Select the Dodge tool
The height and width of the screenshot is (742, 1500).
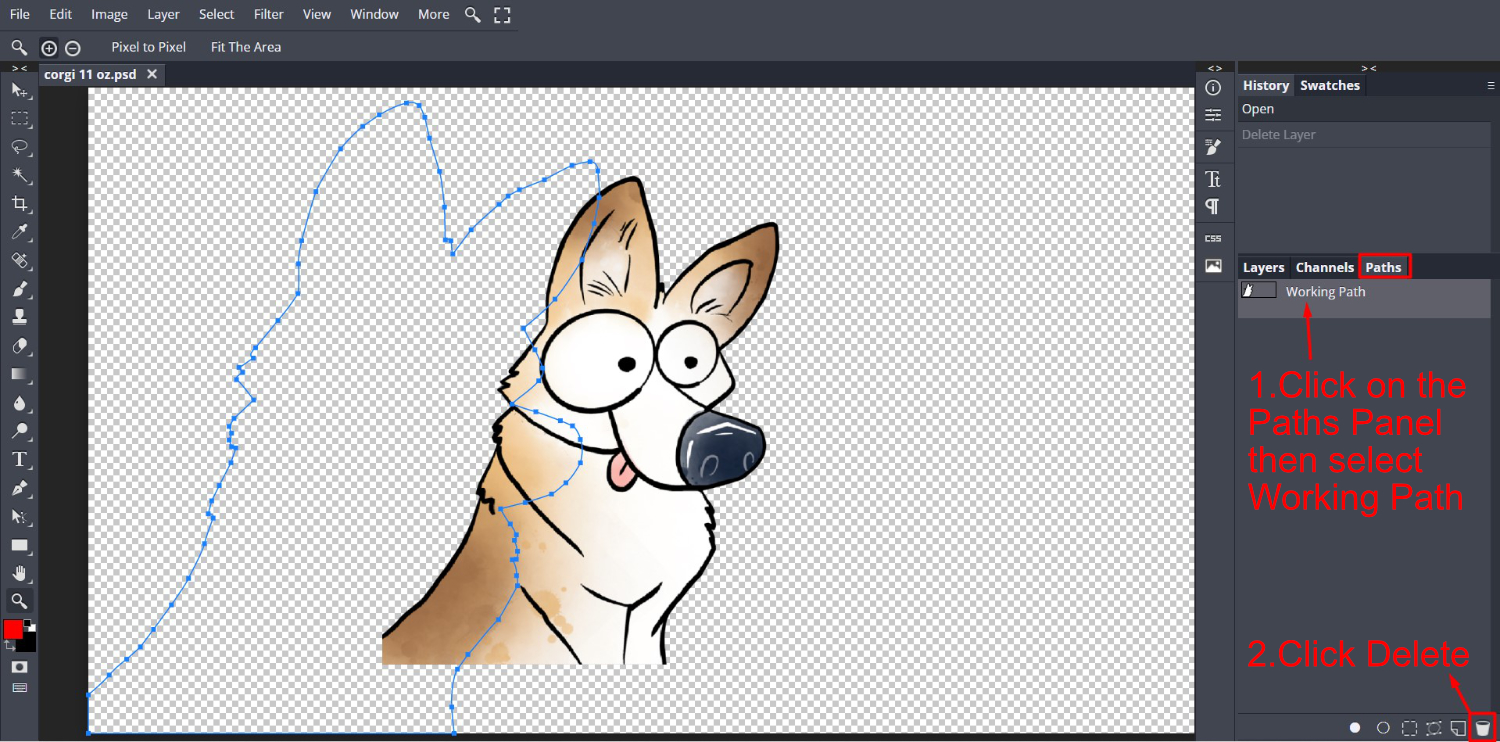tap(19, 431)
